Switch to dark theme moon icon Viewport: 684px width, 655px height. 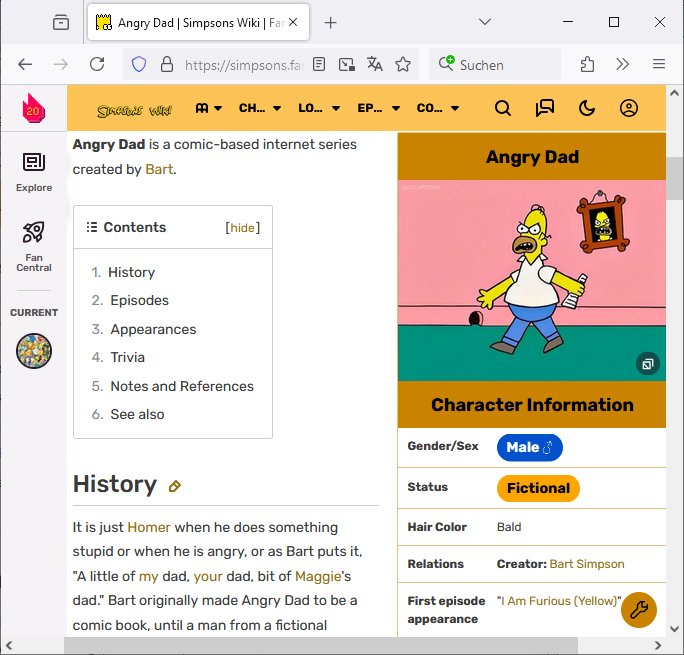click(587, 108)
